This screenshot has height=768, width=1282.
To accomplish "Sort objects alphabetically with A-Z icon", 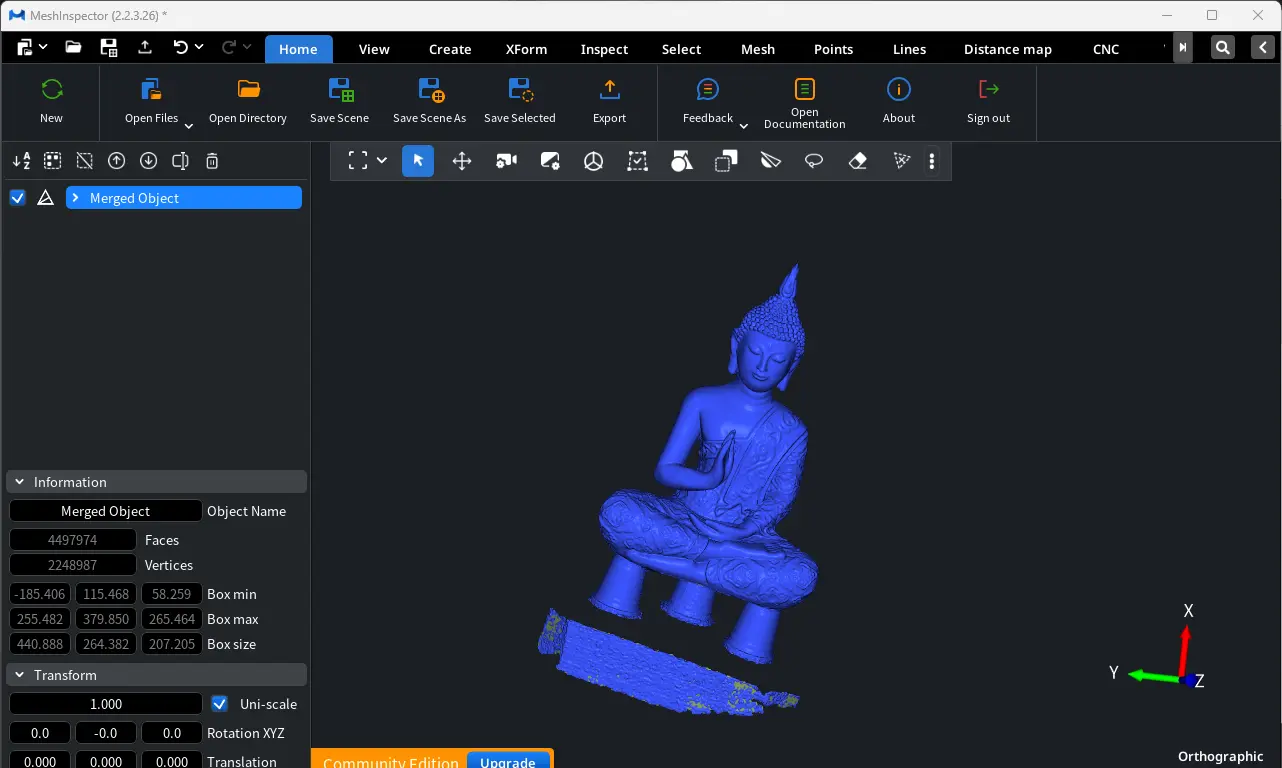I will tap(21, 161).
